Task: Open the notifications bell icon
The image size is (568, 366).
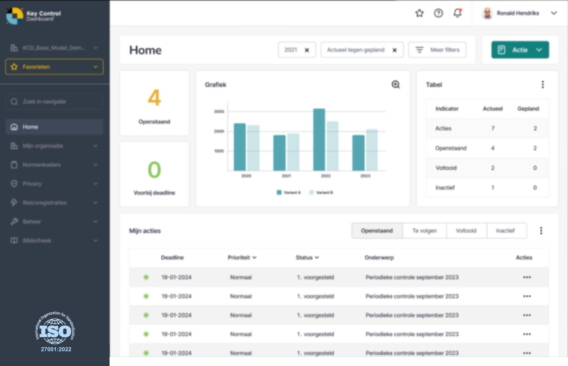Action: point(458,13)
